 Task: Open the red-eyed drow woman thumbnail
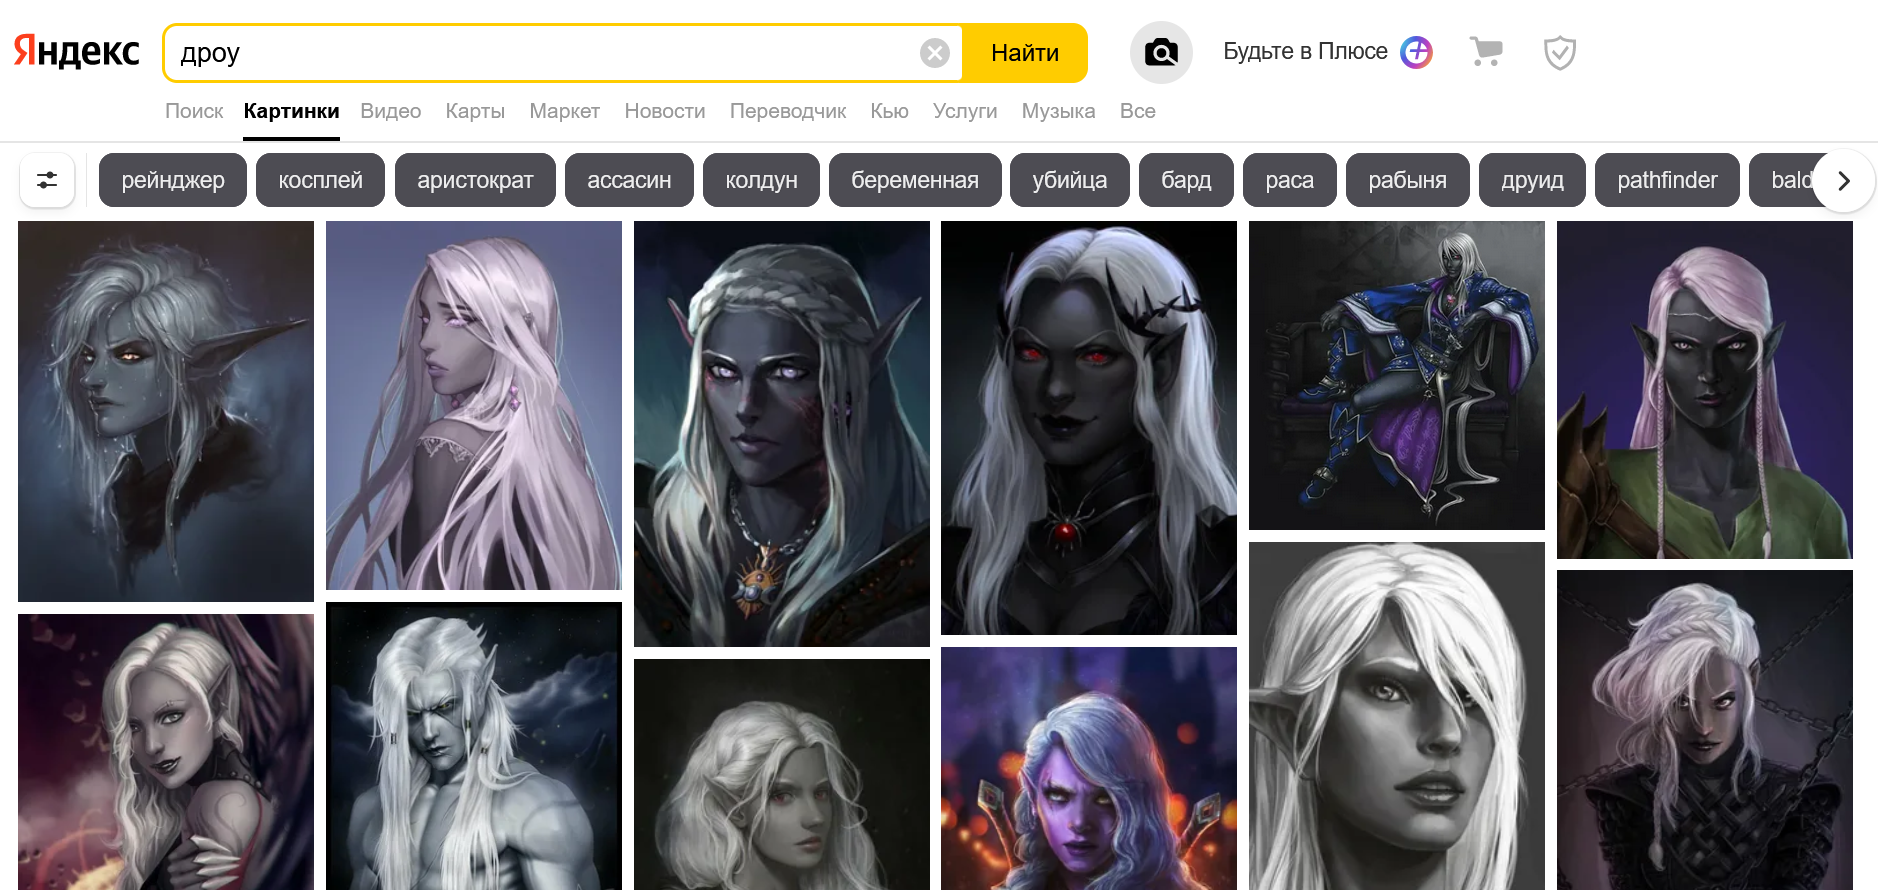[1089, 428]
